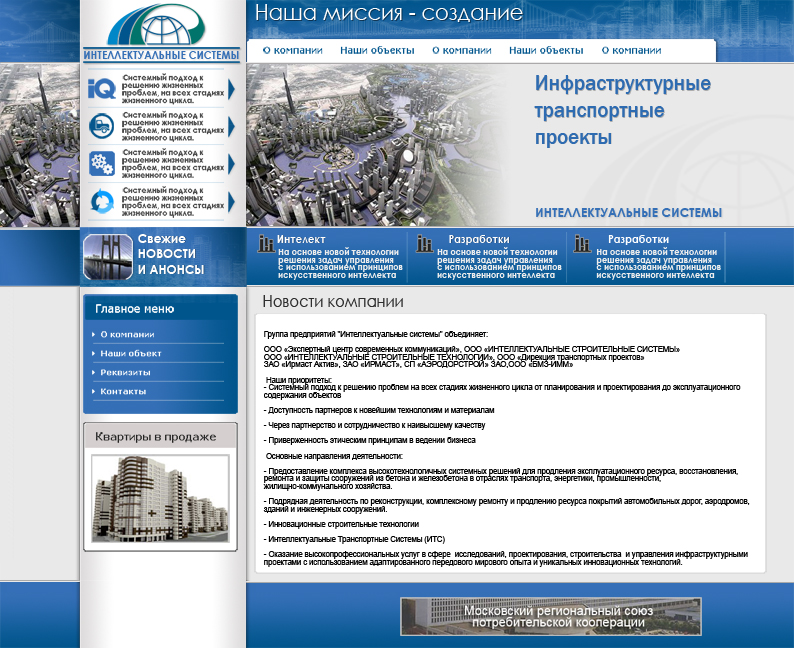Click text Наши приоритеты:

299,380
